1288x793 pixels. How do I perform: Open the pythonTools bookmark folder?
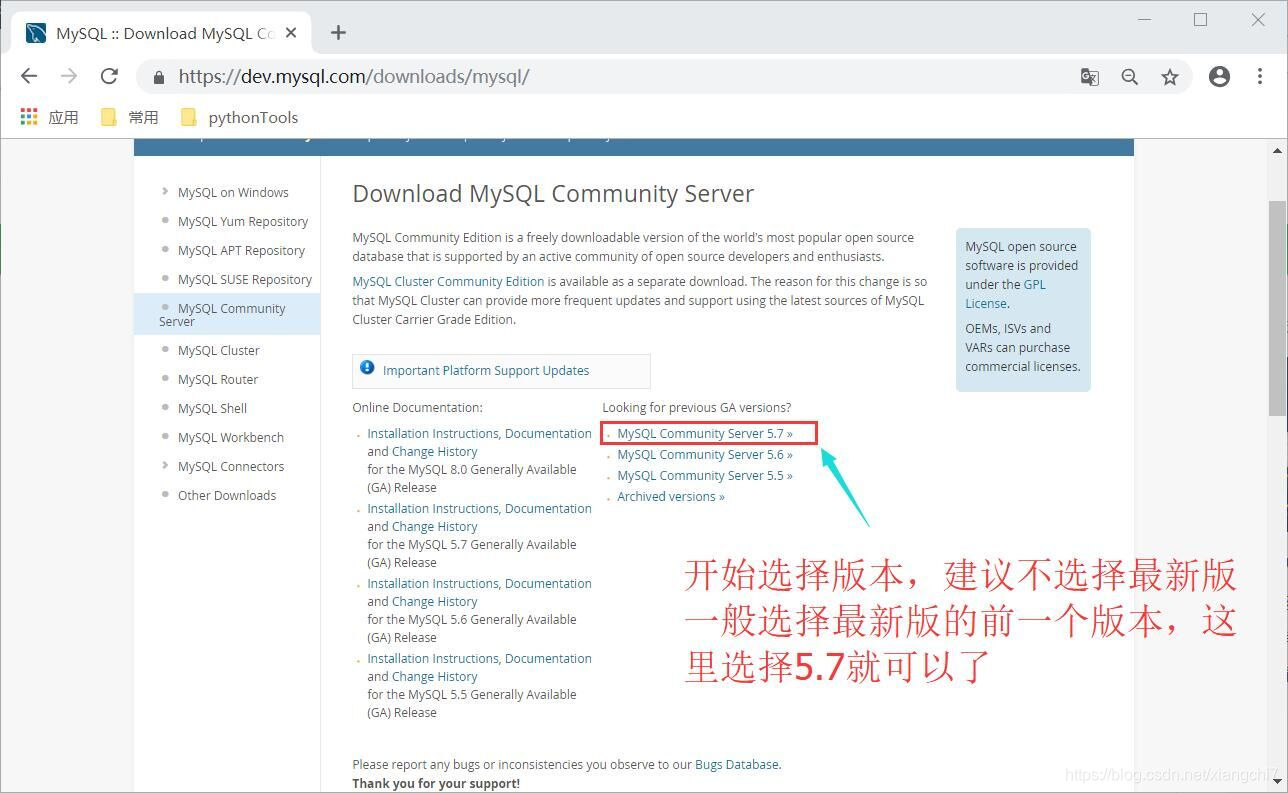[x=239, y=117]
